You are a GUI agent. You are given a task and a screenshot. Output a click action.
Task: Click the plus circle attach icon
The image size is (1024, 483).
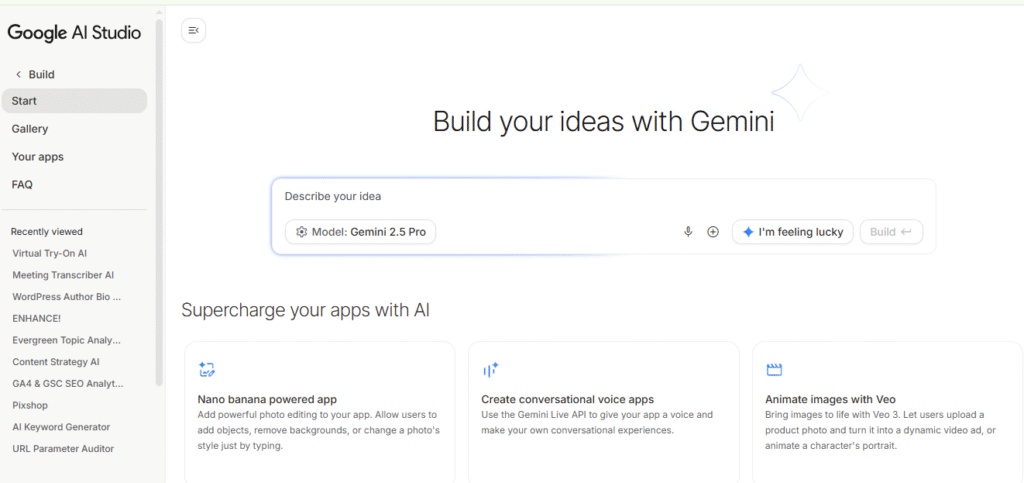(713, 232)
